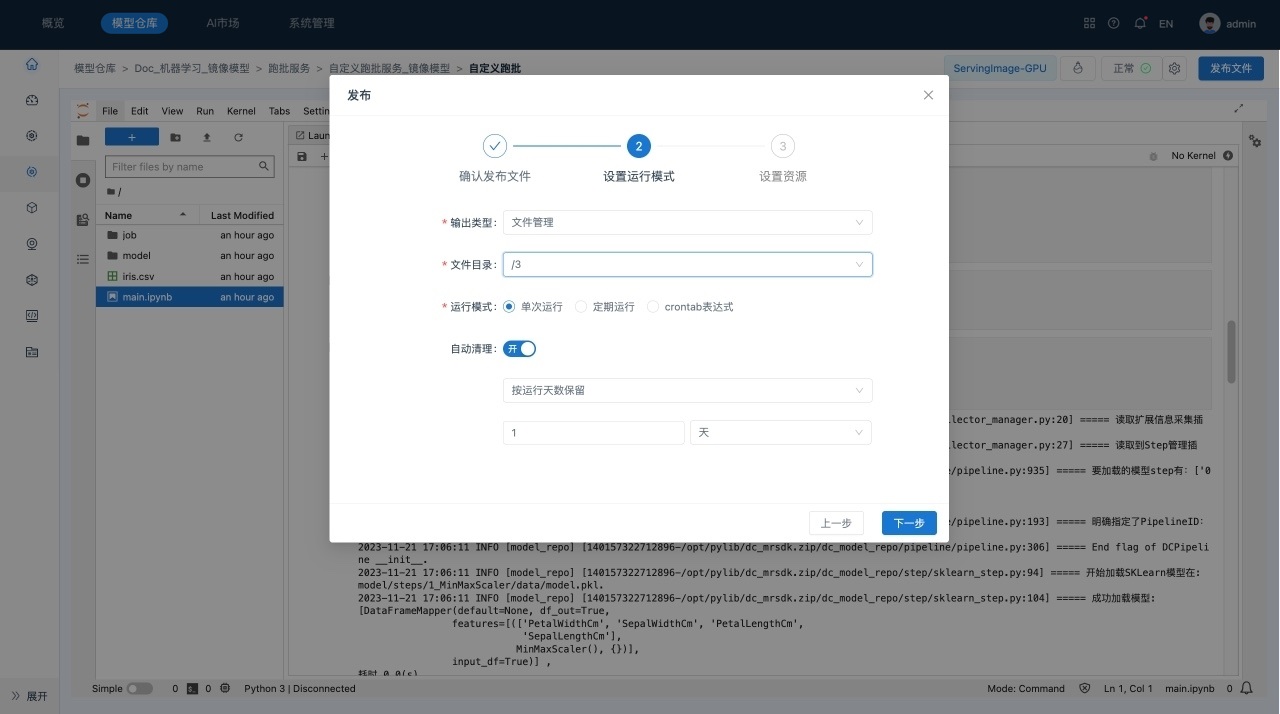Click the notification bell icon in header
The height and width of the screenshot is (714, 1280).
click(x=1140, y=23)
